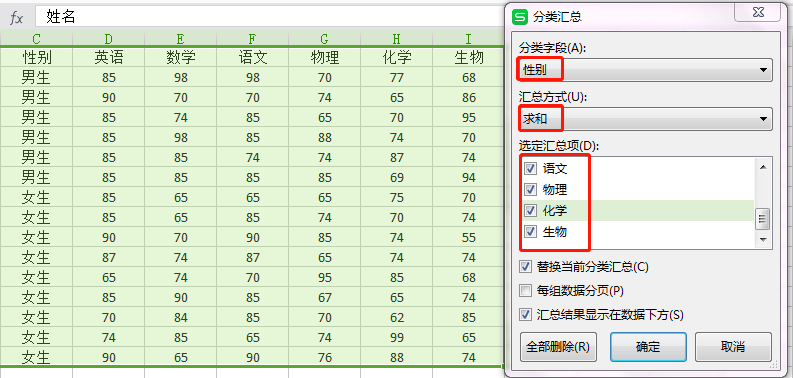793x378 pixels.
Task: Toggle 汇总结果显示在数据下方 checkbox
Action: click(525, 315)
